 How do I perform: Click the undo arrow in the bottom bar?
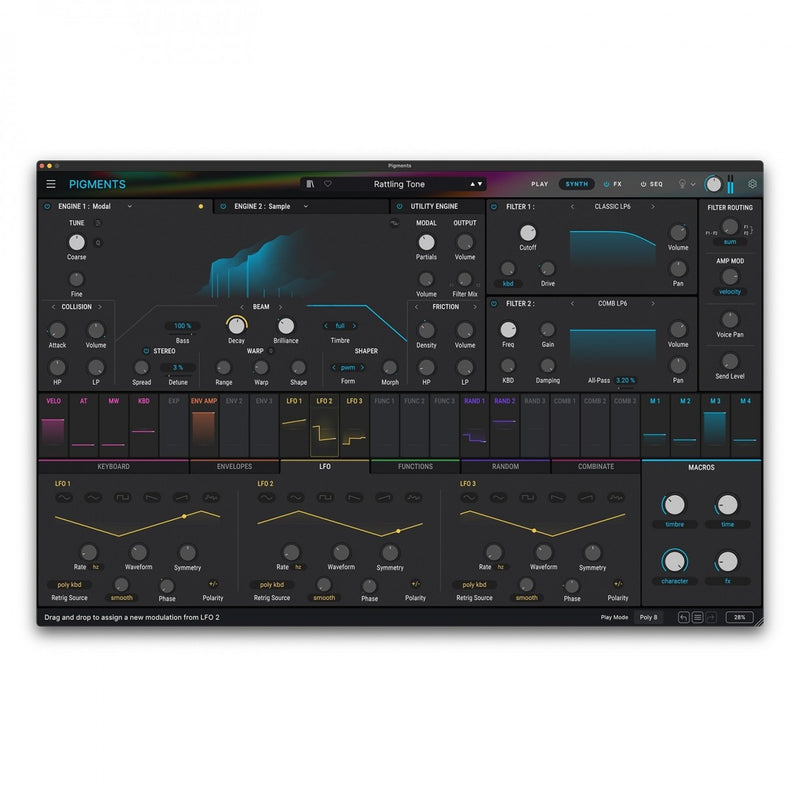[684, 618]
